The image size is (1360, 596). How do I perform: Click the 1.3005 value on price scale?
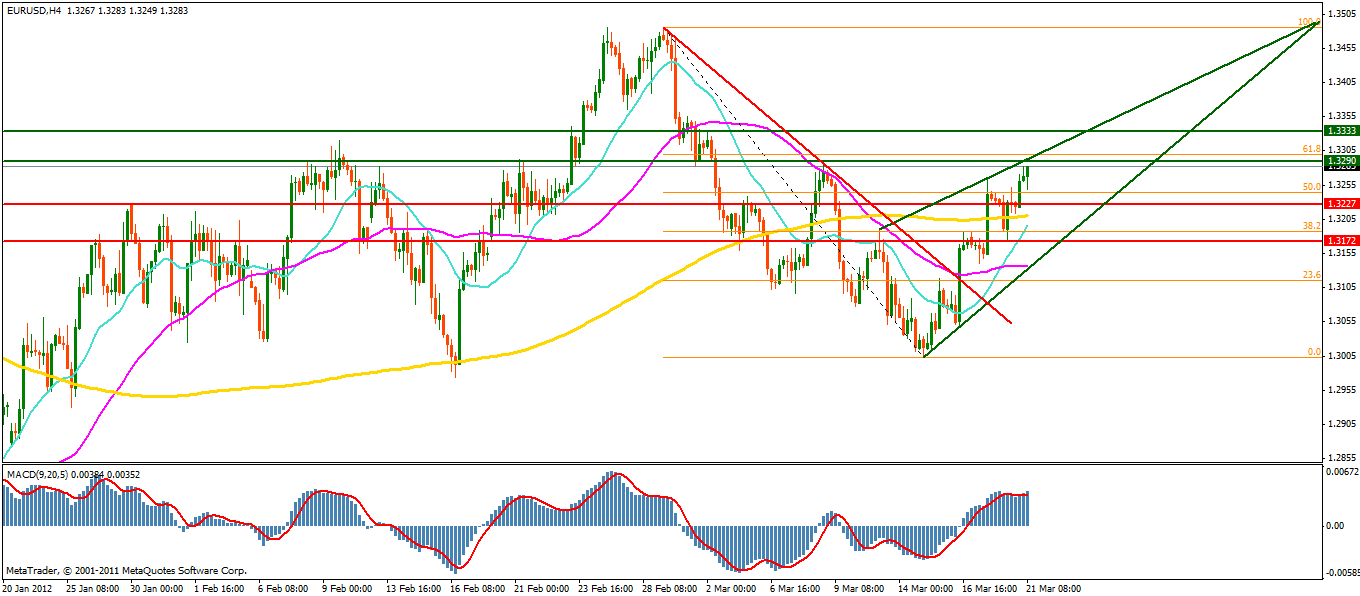(1339, 356)
